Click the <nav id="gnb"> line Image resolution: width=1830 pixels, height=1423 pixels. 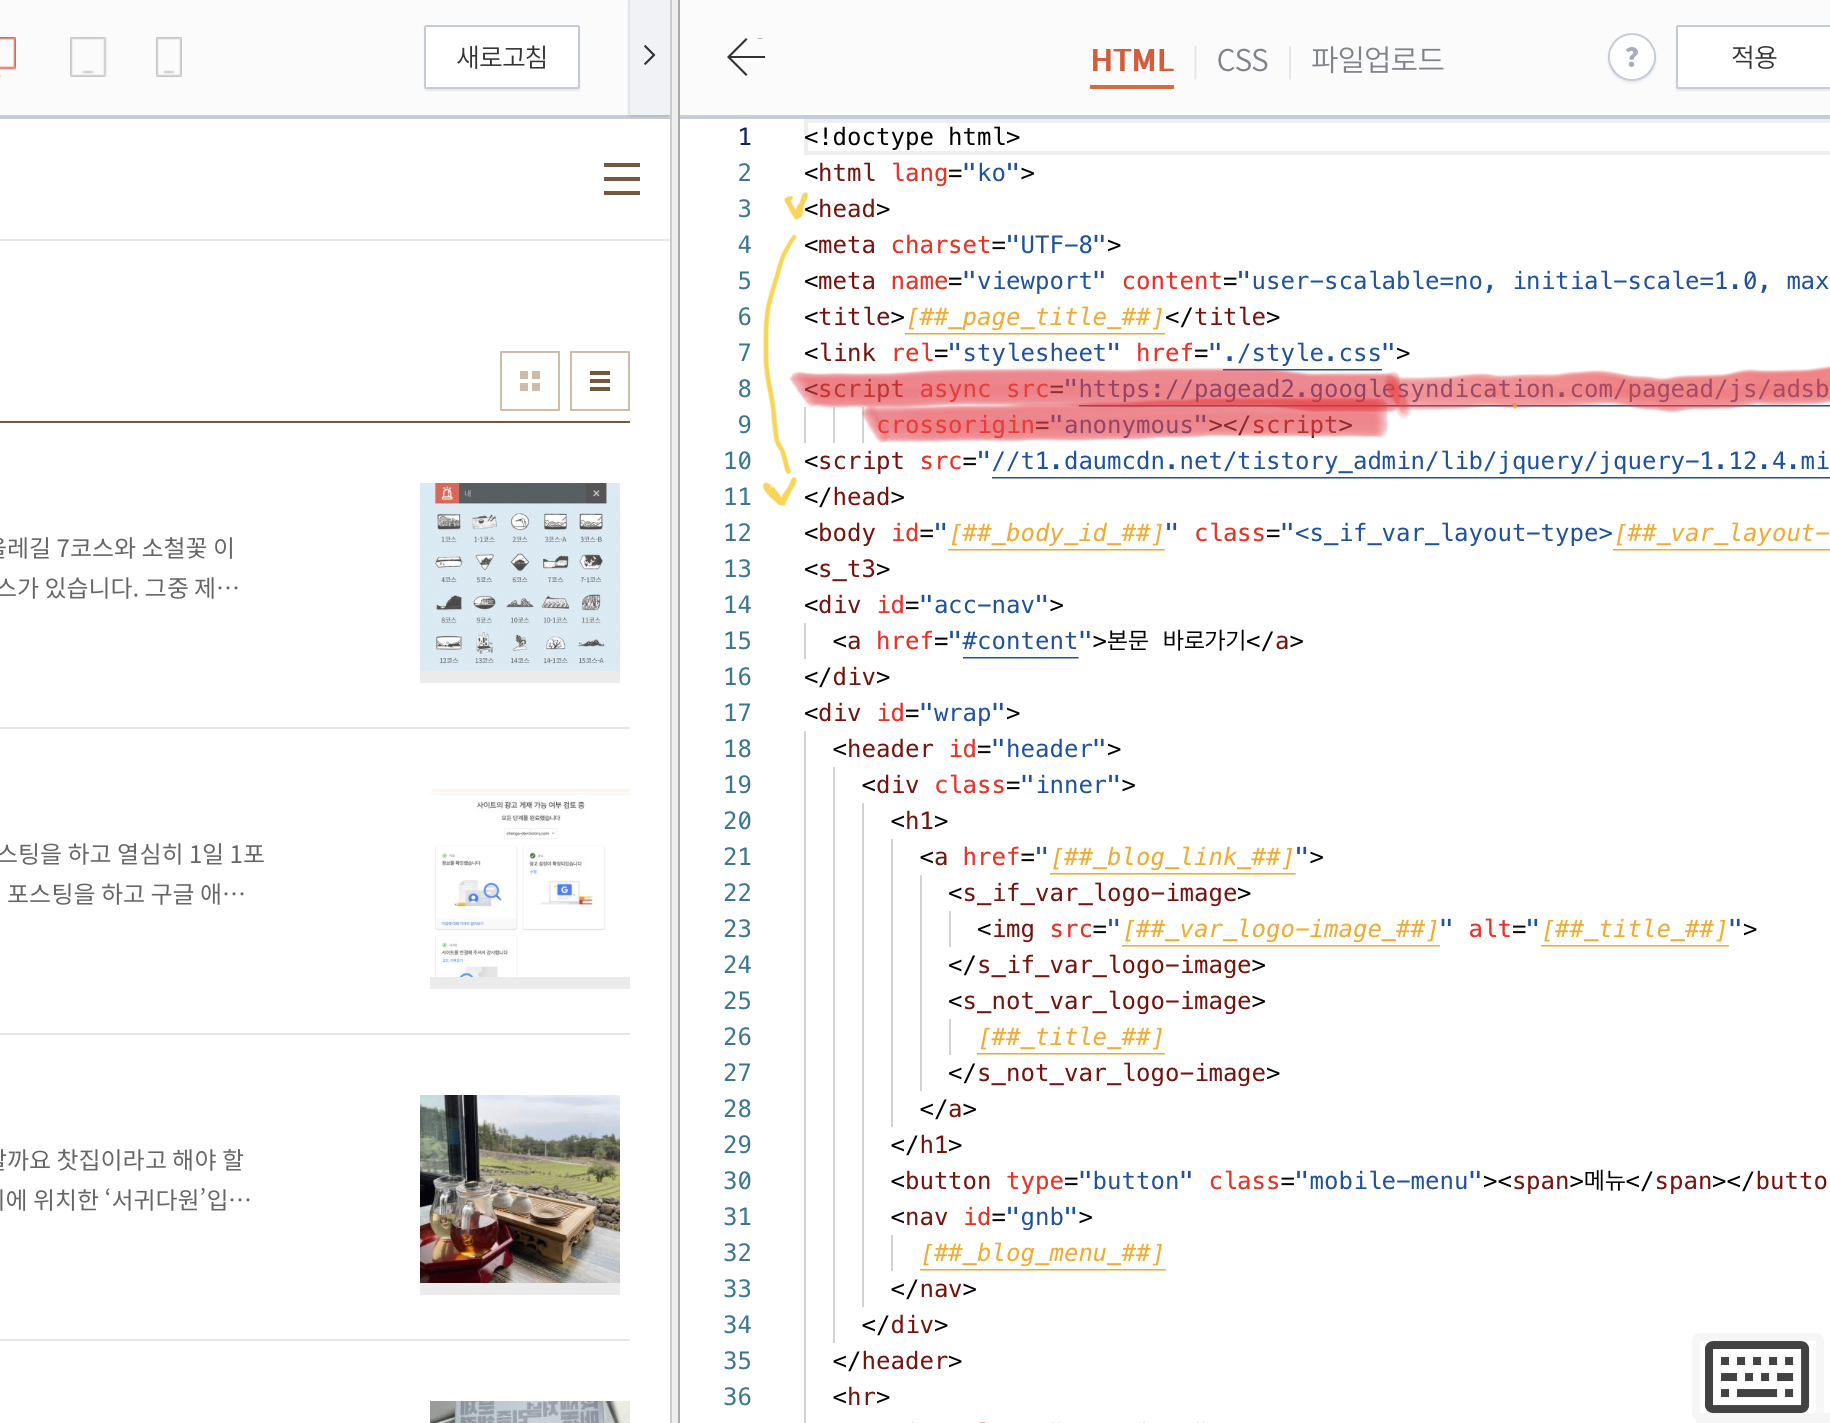(991, 1217)
